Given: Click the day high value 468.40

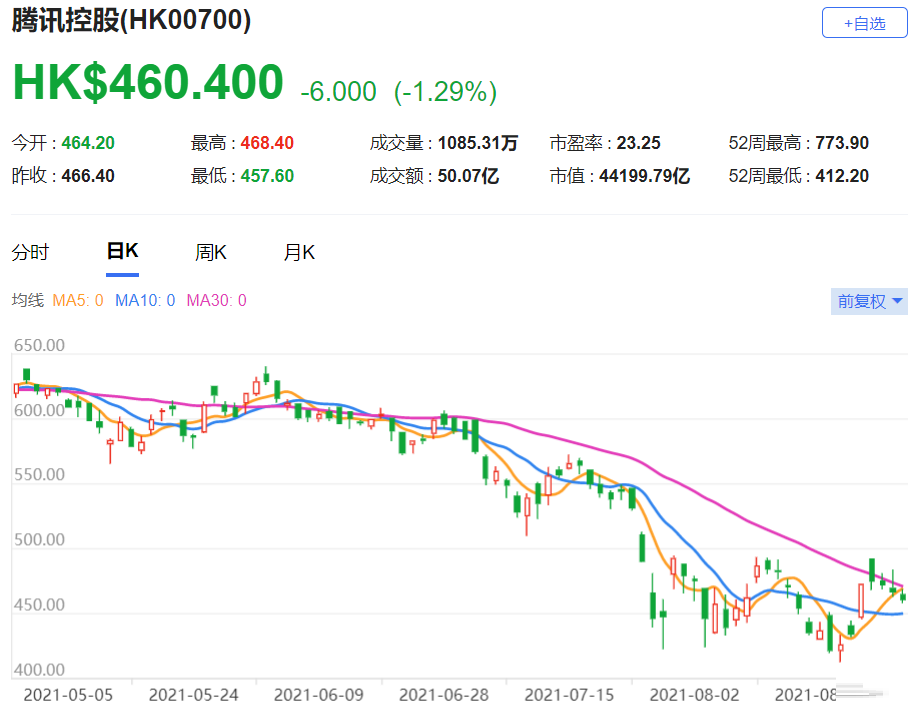Looking at the screenshot, I should click(267, 143).
